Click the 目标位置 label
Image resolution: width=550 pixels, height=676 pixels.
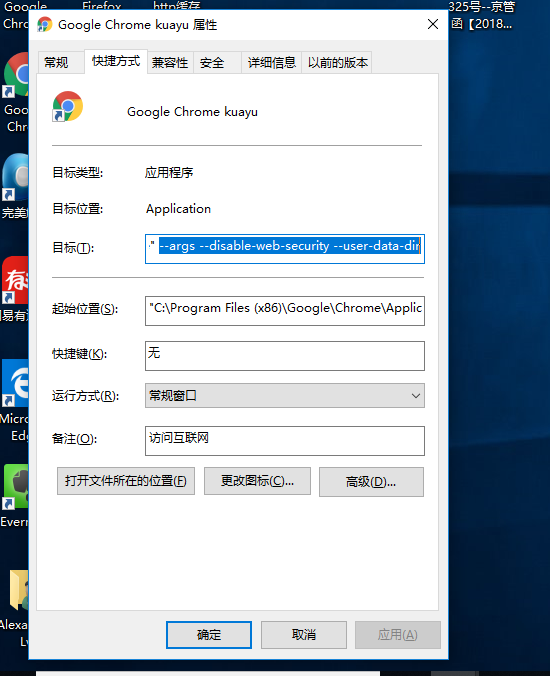[78, 209]
